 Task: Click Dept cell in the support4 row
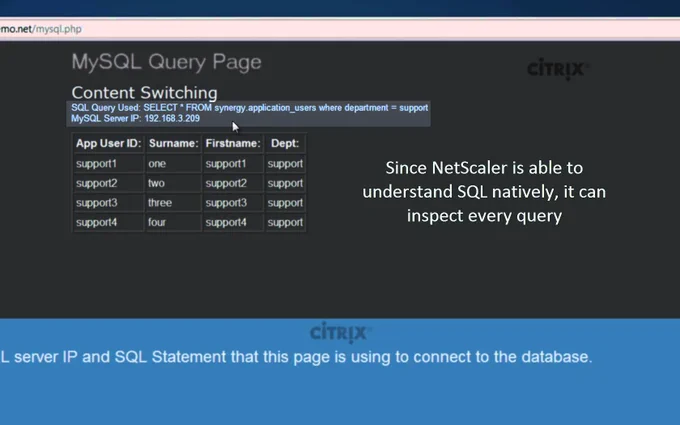(x=285, y=222)
